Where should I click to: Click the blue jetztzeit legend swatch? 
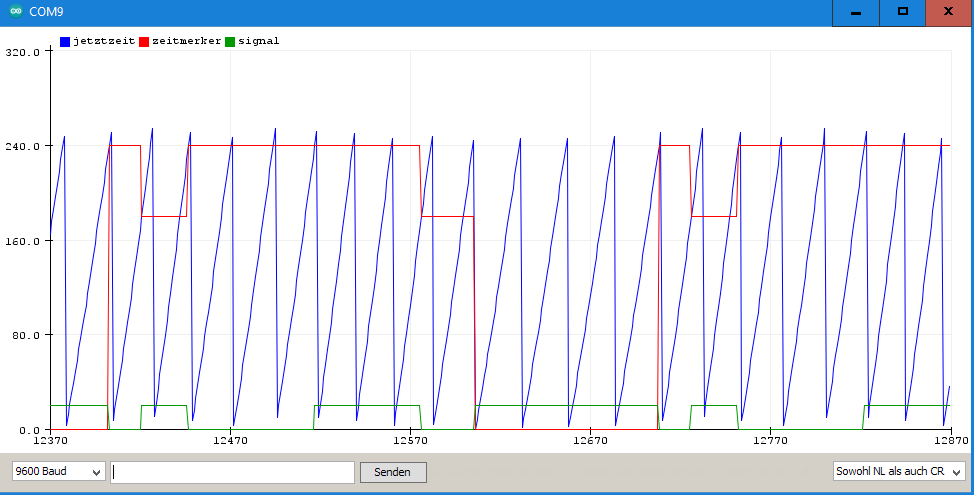(x=65, y=42)
